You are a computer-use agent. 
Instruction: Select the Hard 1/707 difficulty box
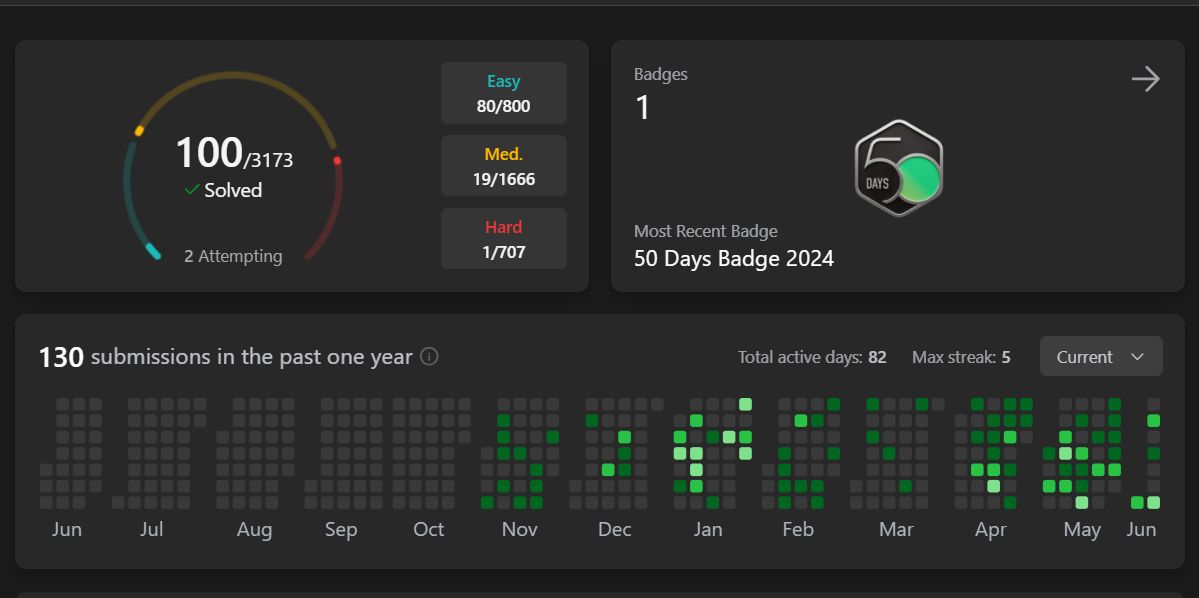pos(504,239)
